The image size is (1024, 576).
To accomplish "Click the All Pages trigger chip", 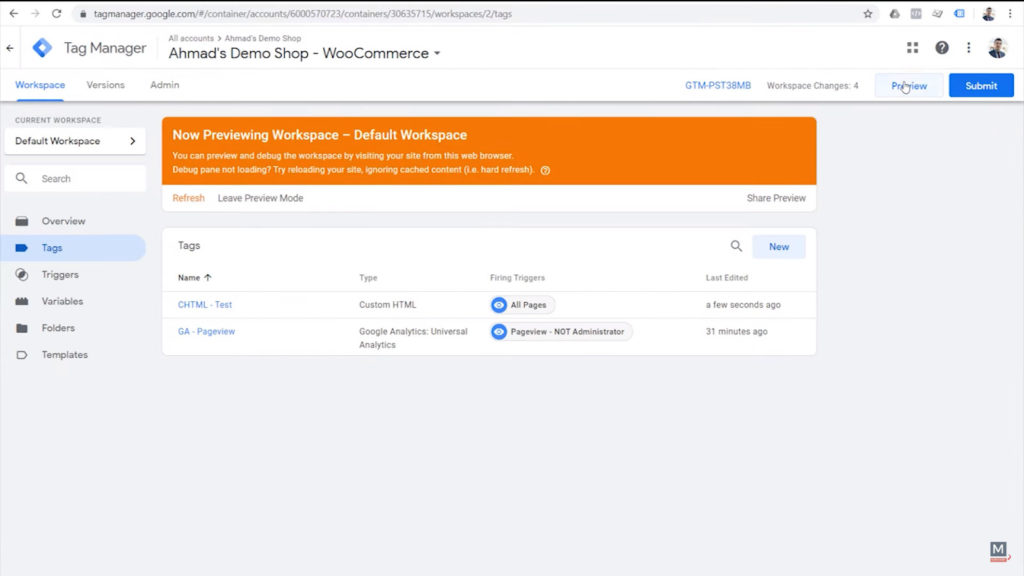I will point(522,305).
